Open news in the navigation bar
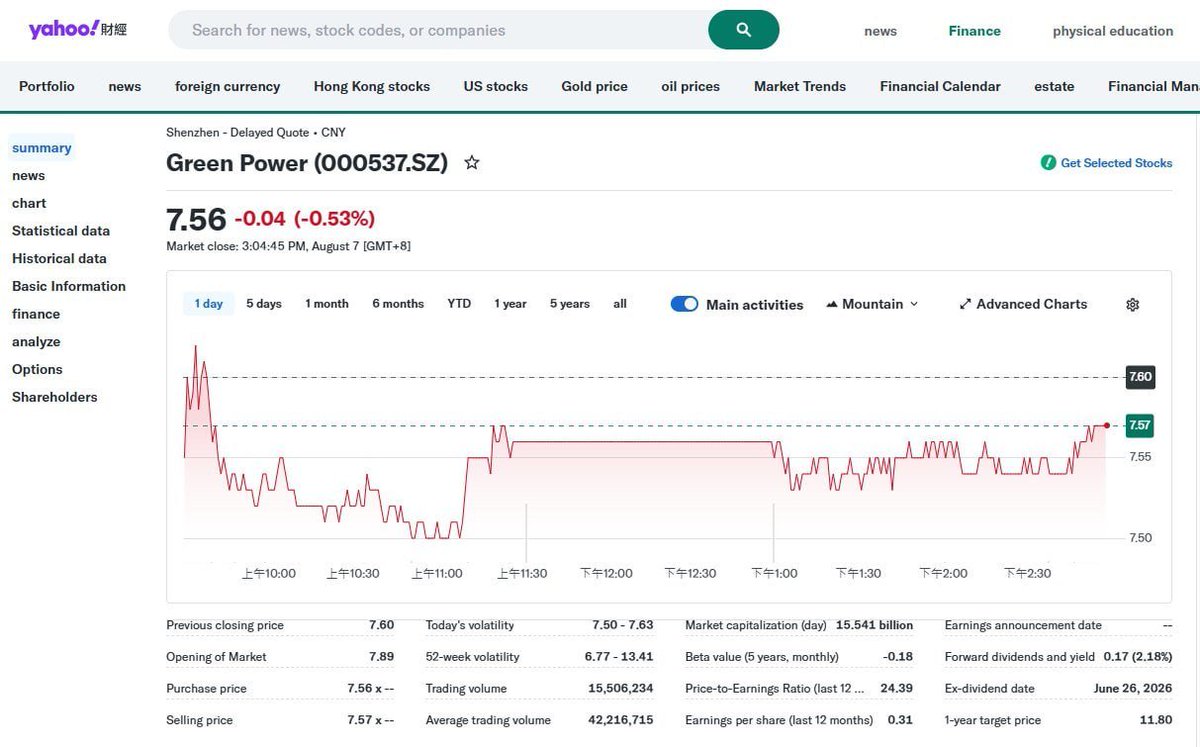Viewport: 1200px width, 747px height. tap(125, 86)
